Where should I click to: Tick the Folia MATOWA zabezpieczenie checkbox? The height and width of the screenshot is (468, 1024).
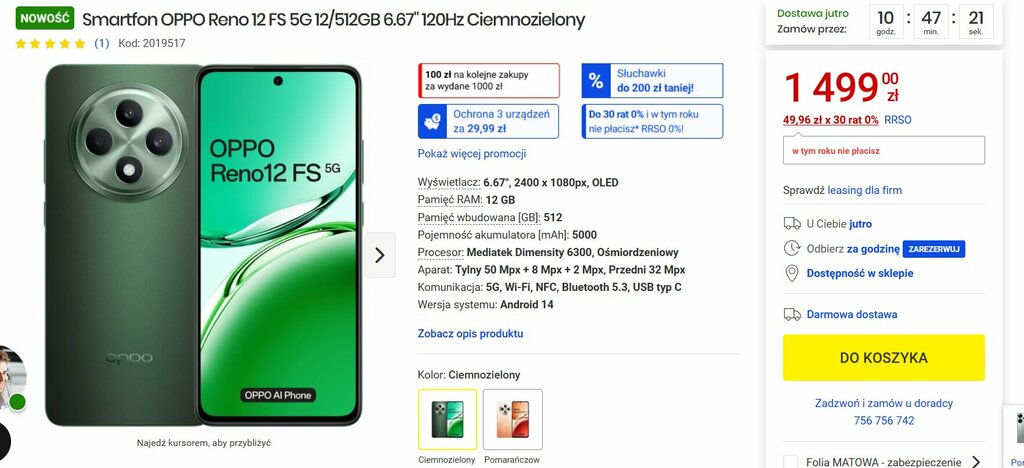790,462
